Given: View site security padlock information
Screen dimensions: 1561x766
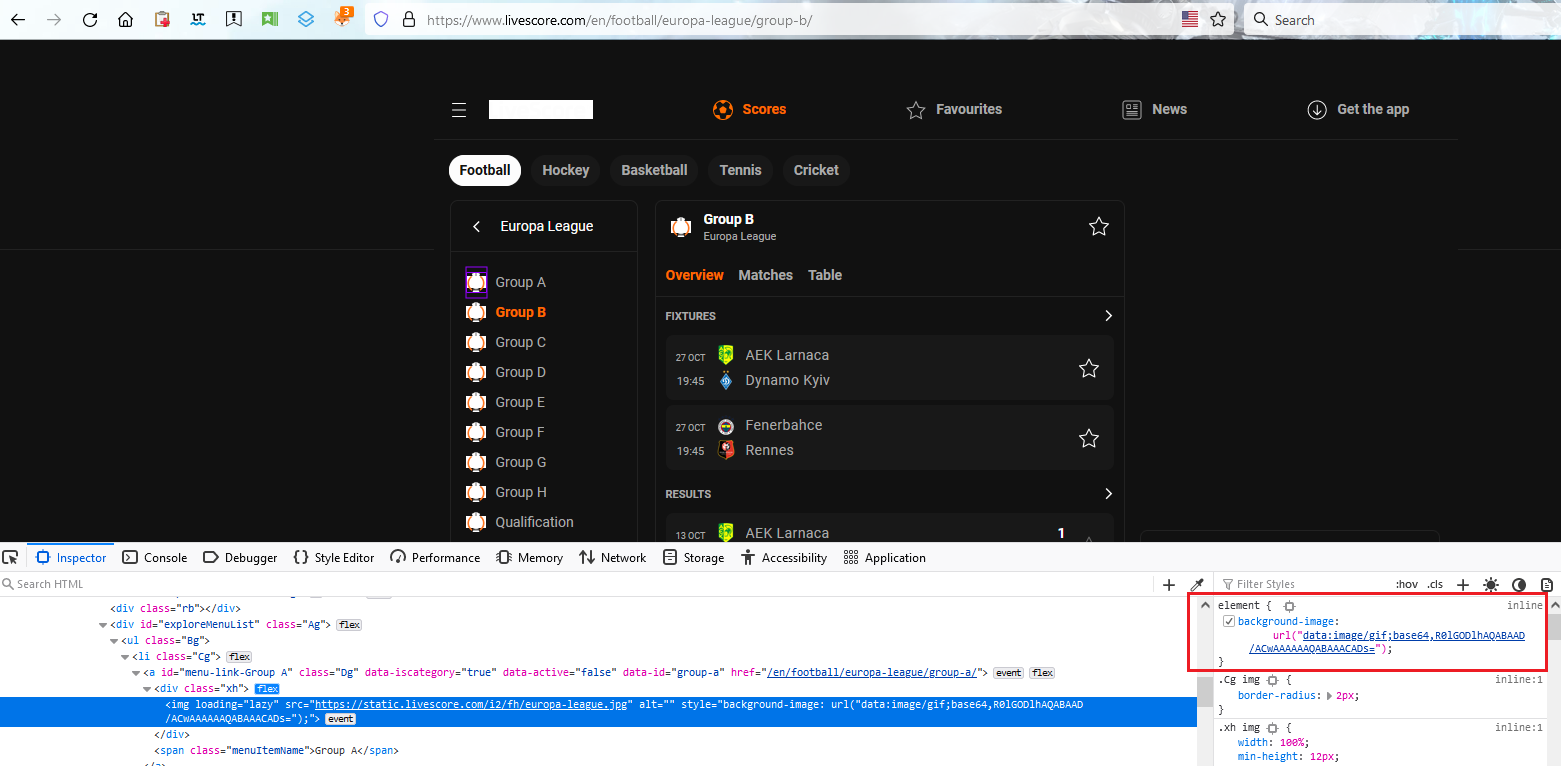Looking at the screenshot, I should point(408,19).
